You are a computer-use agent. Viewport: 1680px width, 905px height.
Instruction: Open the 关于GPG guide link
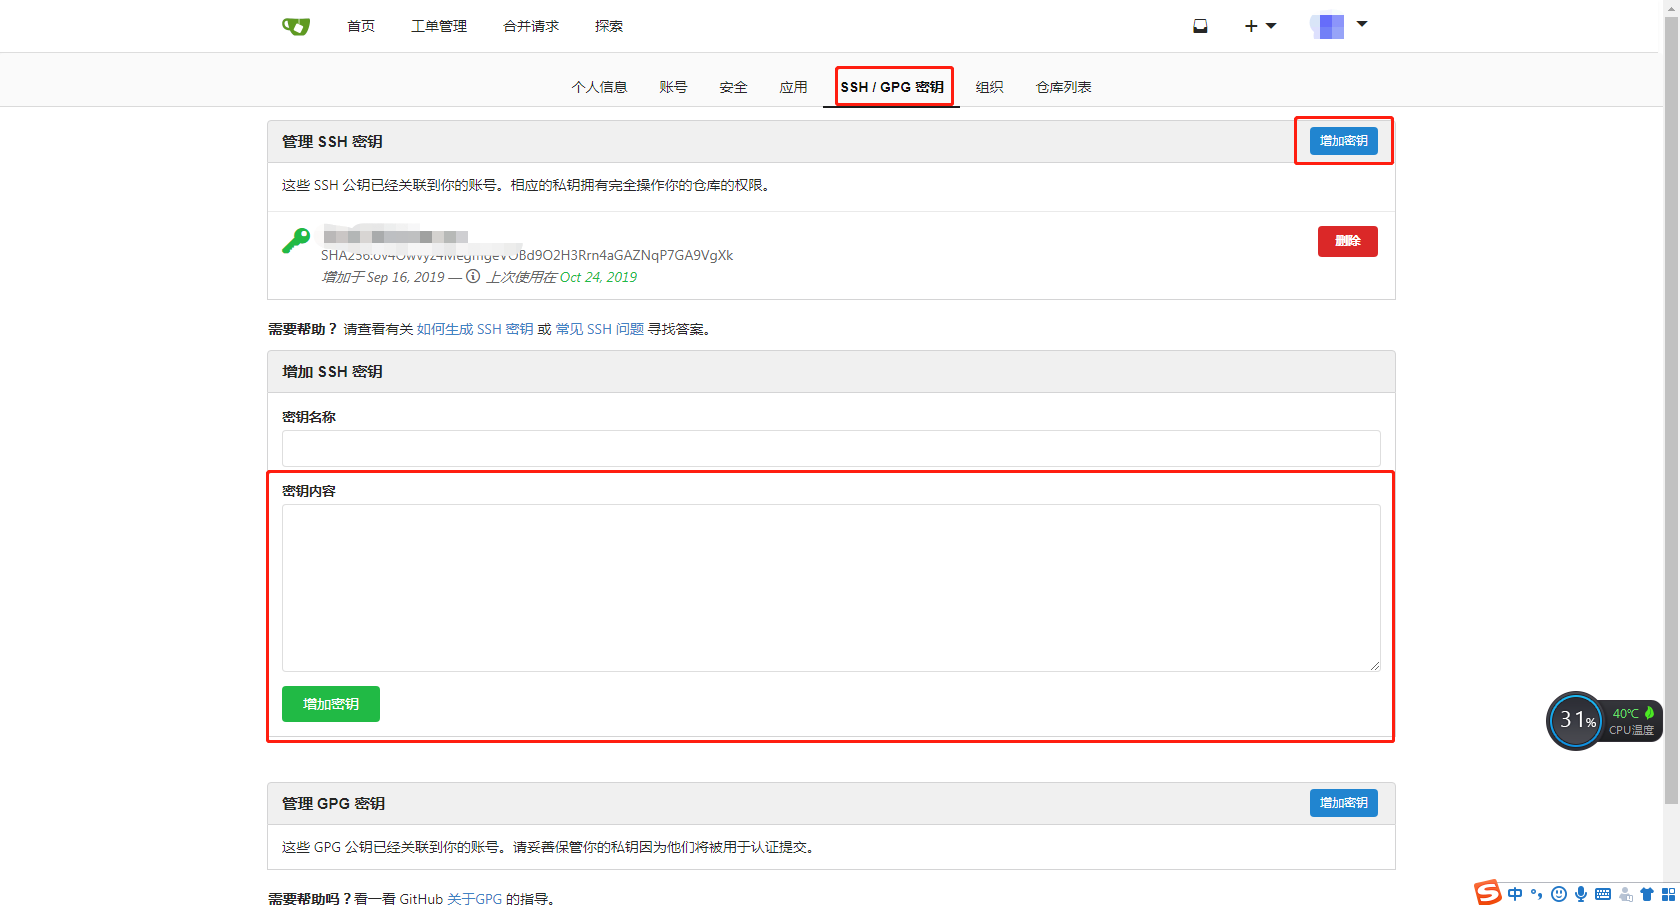(x=474, y=899)
